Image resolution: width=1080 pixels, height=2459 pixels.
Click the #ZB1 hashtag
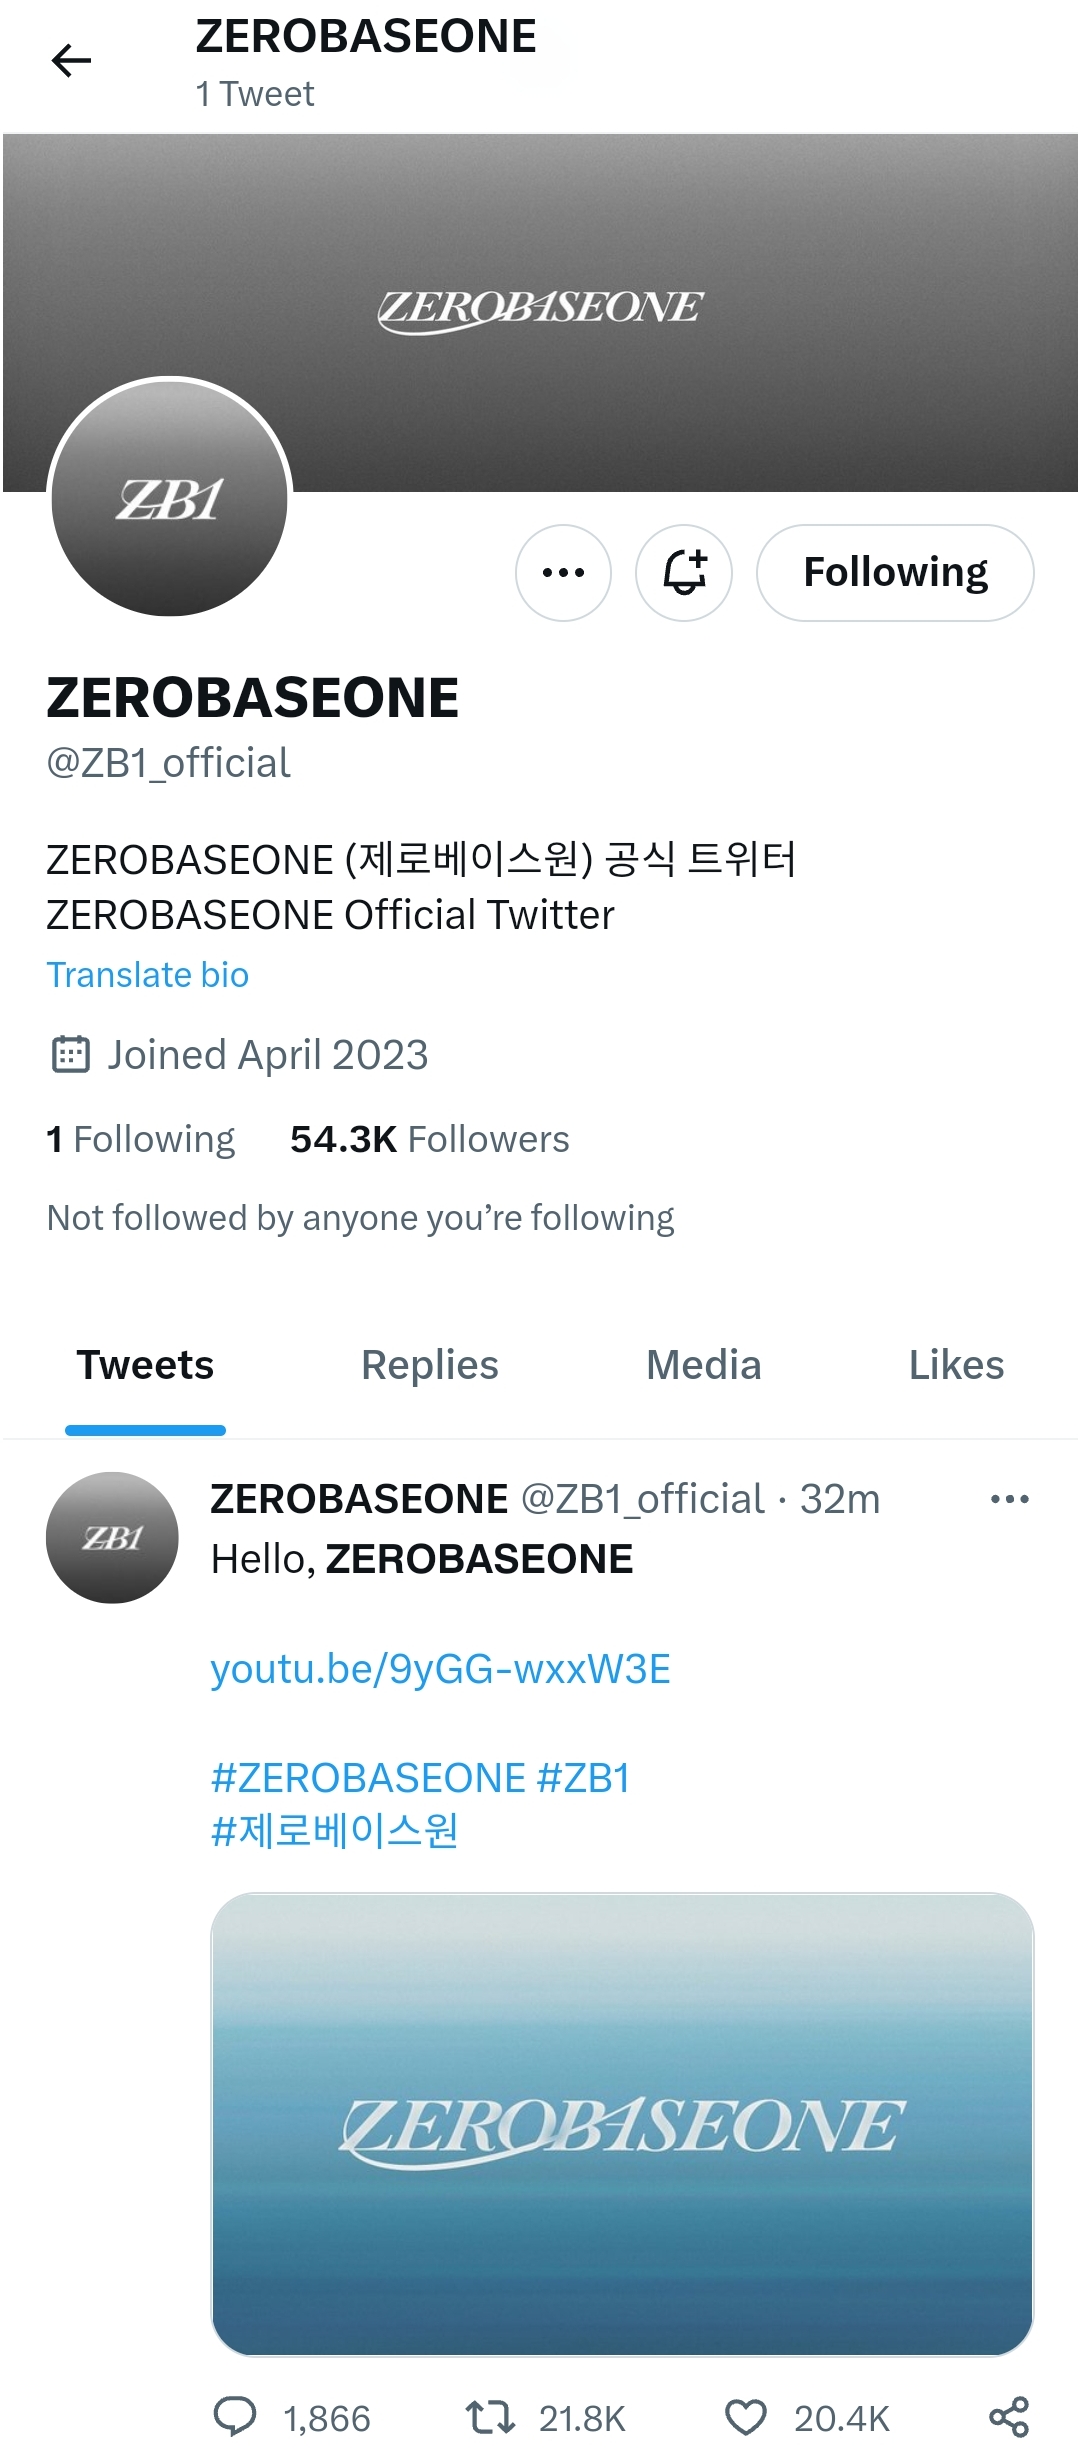point(584,1778)
